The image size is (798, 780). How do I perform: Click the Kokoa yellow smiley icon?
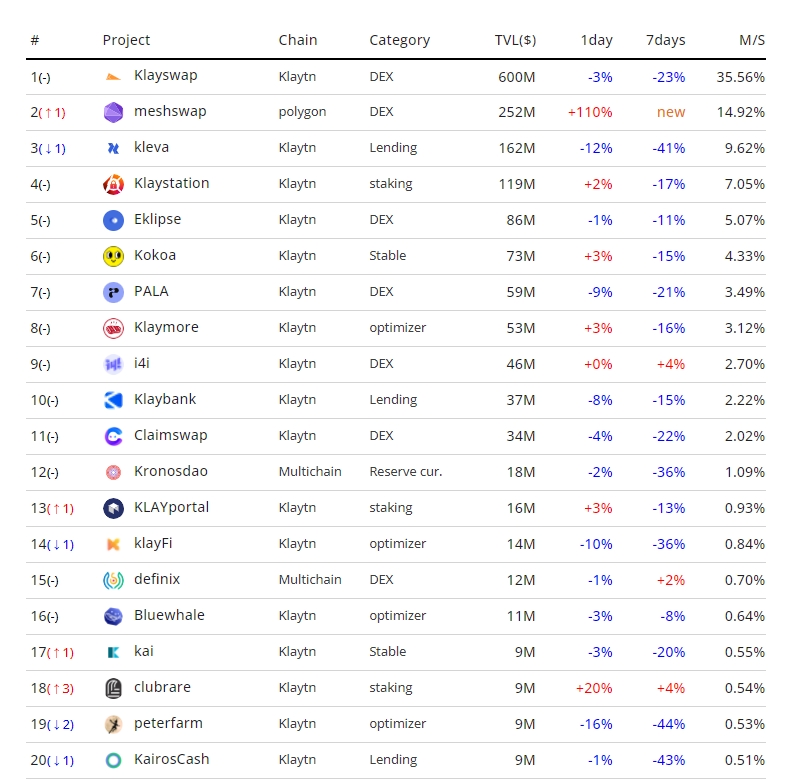click(113, 256)
